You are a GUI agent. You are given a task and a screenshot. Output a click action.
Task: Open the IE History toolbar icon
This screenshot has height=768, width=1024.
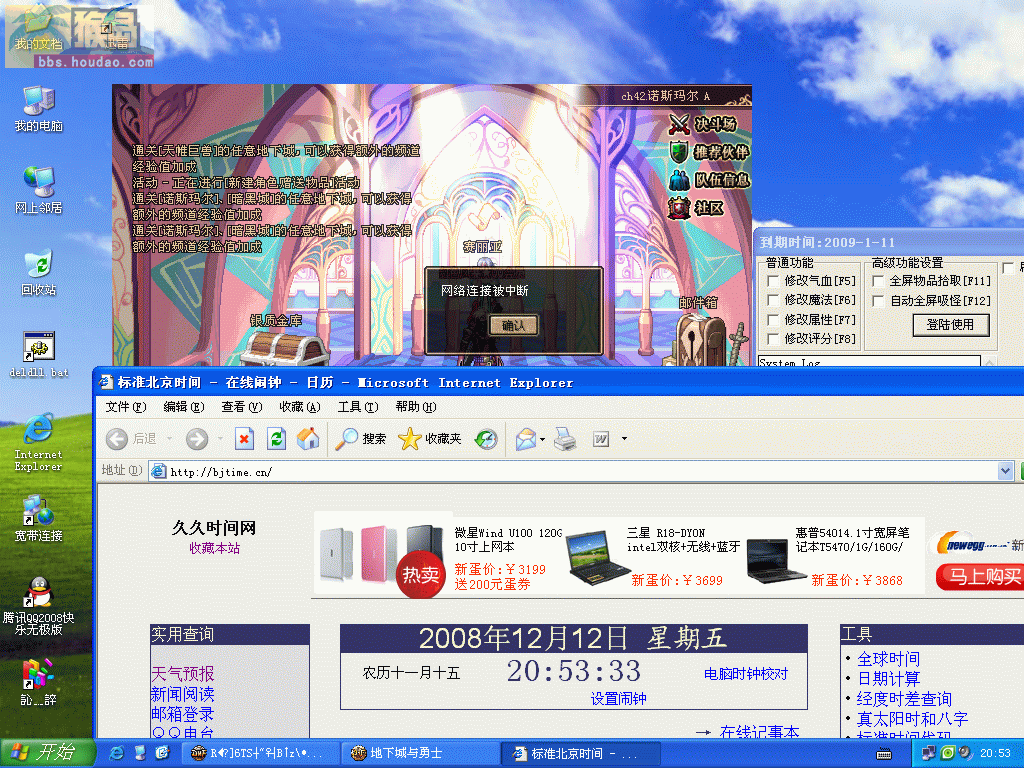(486, 439)
